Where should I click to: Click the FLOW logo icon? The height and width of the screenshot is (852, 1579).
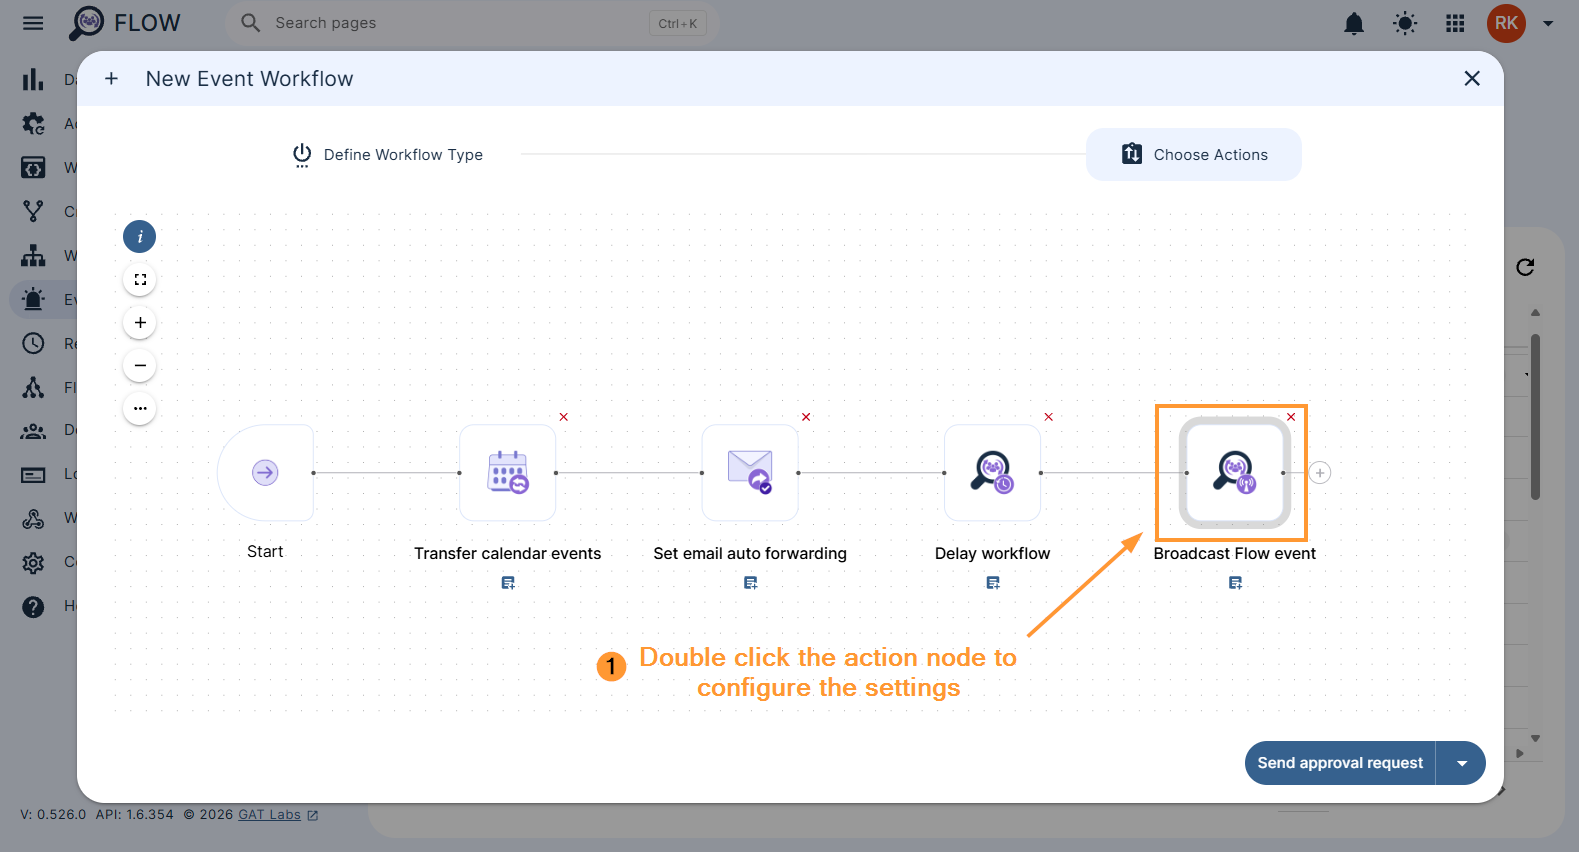87,23
